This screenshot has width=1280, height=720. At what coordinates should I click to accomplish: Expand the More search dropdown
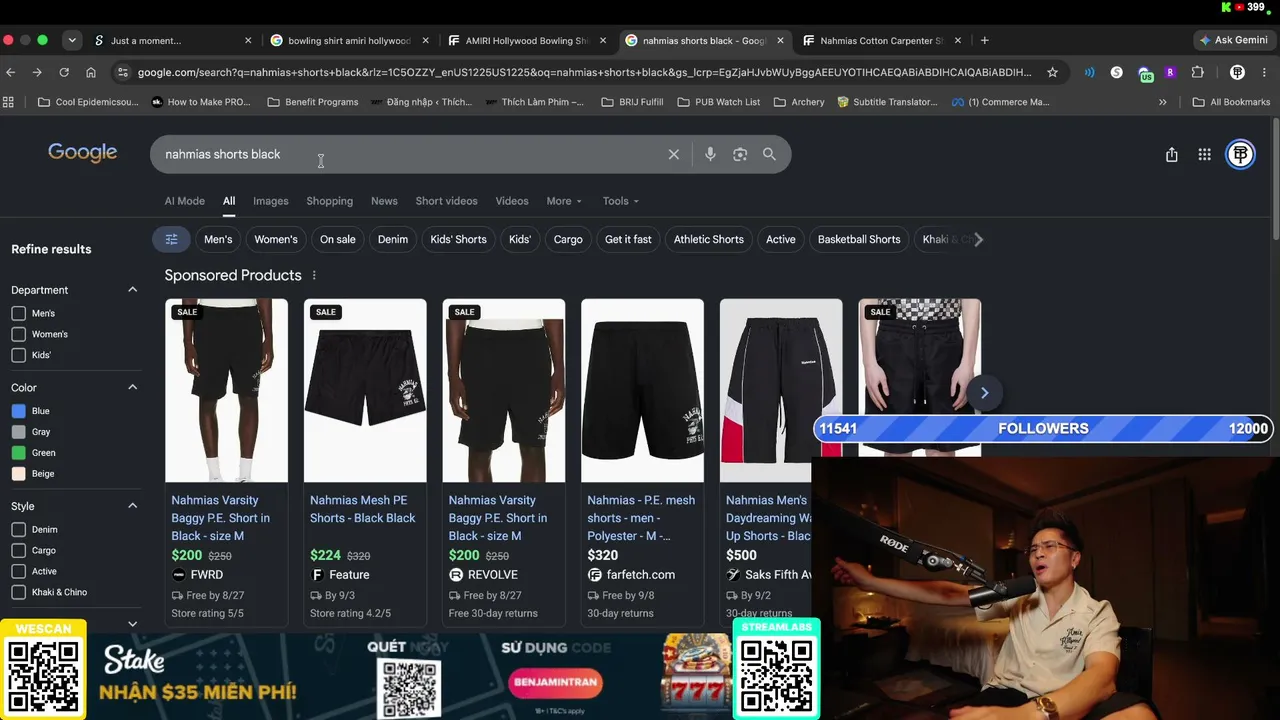[x=564, y=201]
